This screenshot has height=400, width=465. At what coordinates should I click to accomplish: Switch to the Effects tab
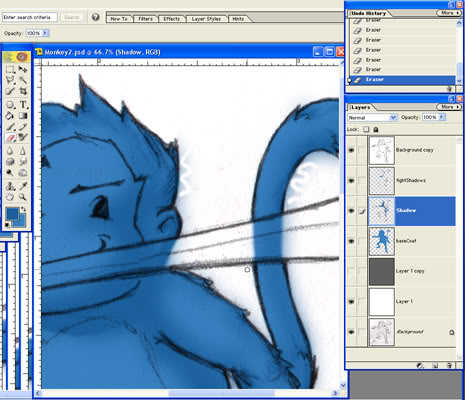pyautogui.click(x=171, y=19)
